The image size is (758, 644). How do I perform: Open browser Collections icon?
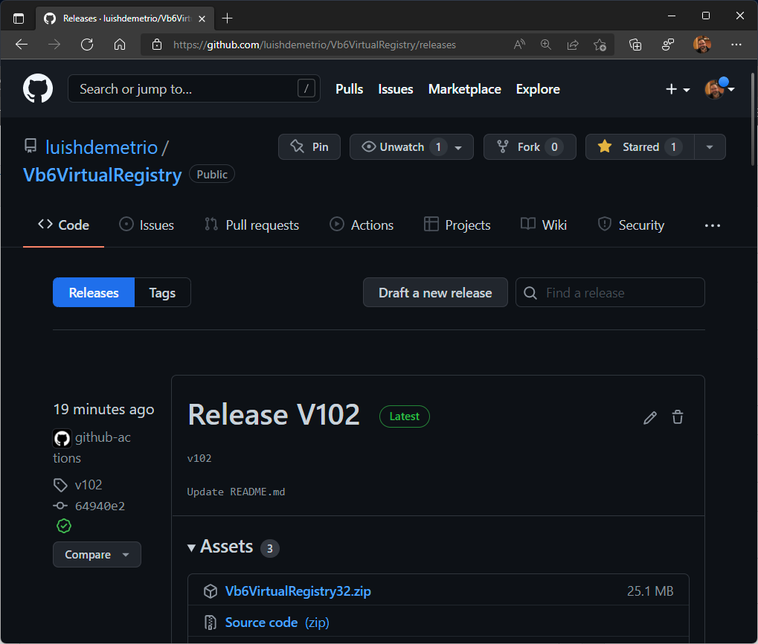[x=635, y=44]
